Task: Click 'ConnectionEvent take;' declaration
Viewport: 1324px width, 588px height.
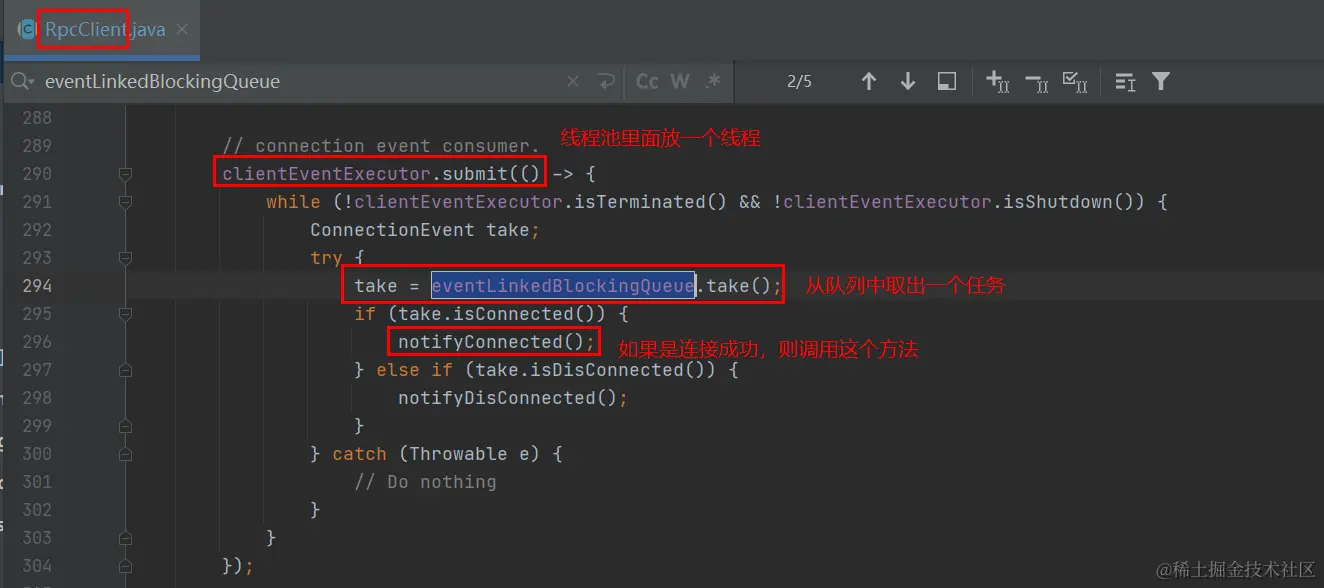Action: [x=425, y=230]
